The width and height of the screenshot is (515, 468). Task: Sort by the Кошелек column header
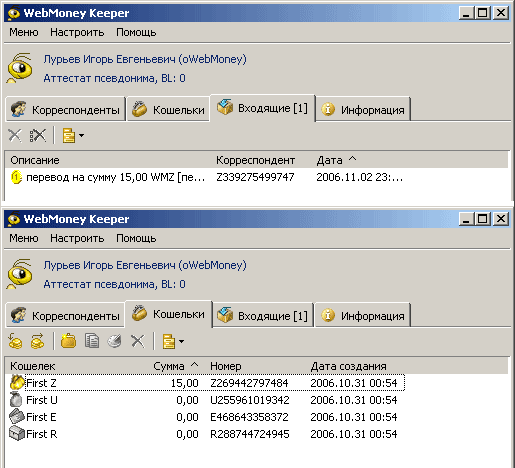point(32,366)
